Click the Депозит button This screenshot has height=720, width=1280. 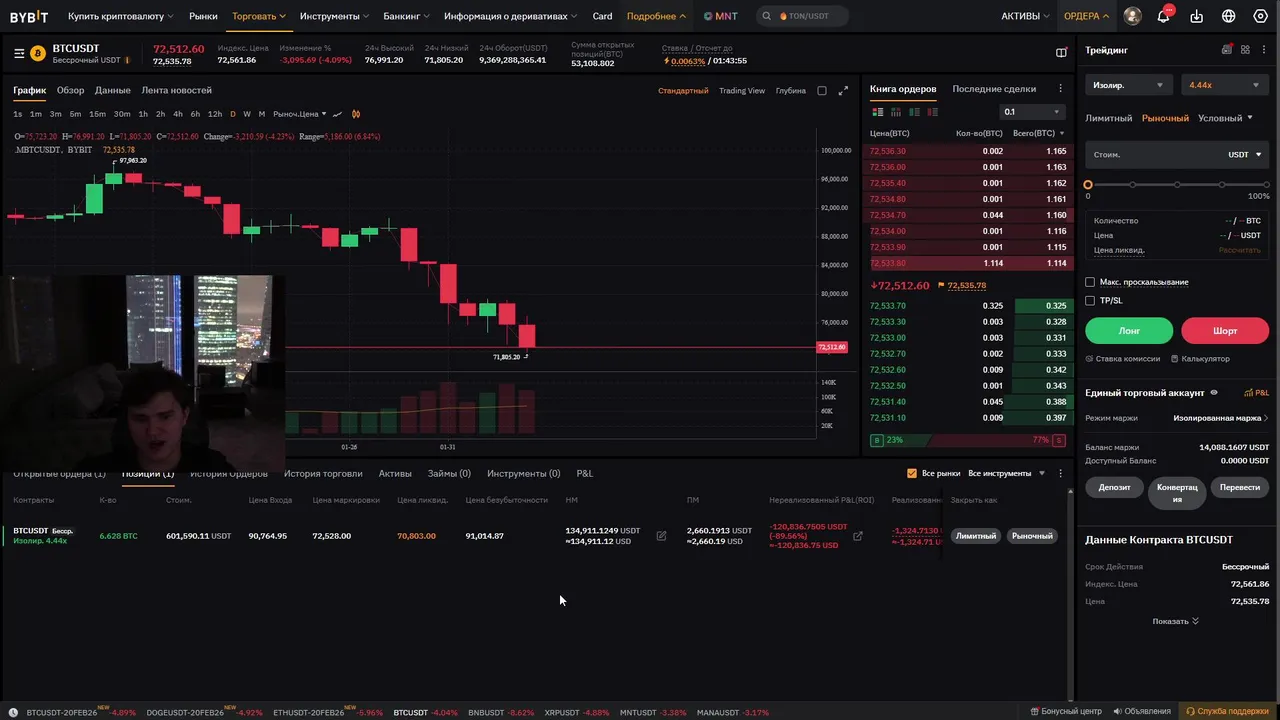pyautogui.click(x=1114, y=487)
